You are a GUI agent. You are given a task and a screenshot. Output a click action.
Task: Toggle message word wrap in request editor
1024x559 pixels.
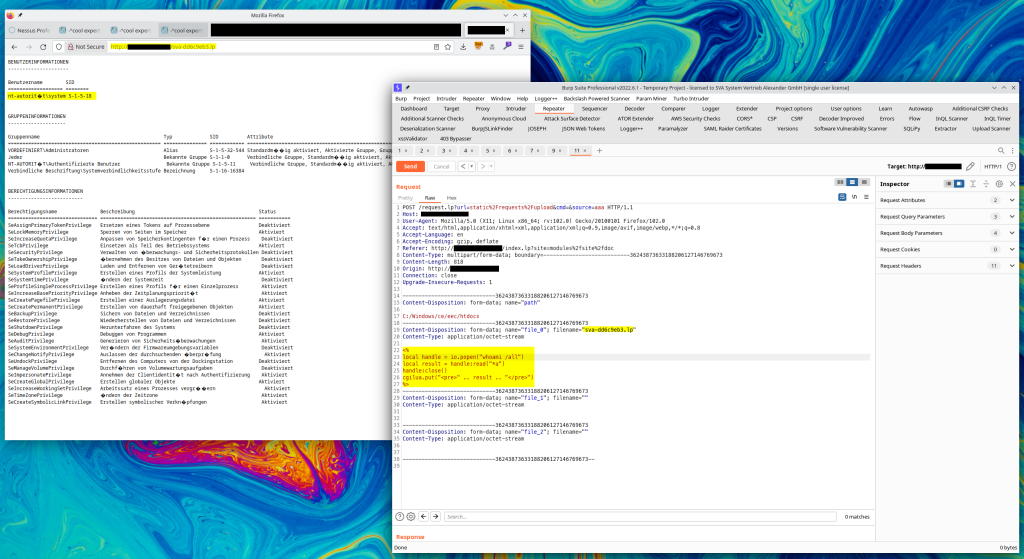[842, 197]
